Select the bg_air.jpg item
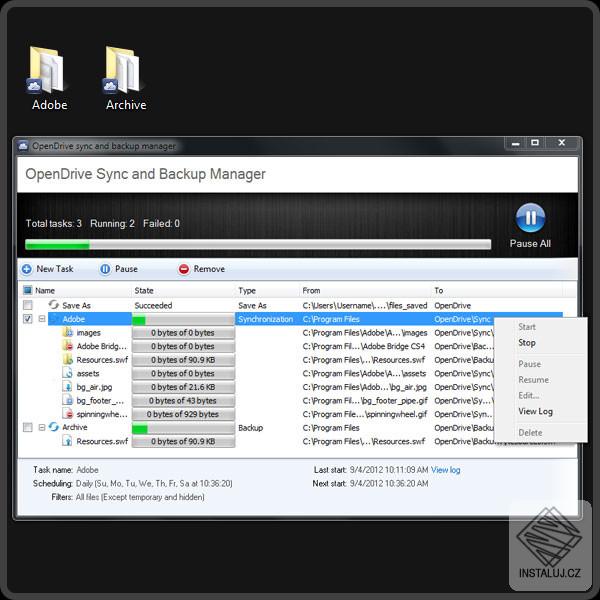The image size is (600, 600). [94, 387]
